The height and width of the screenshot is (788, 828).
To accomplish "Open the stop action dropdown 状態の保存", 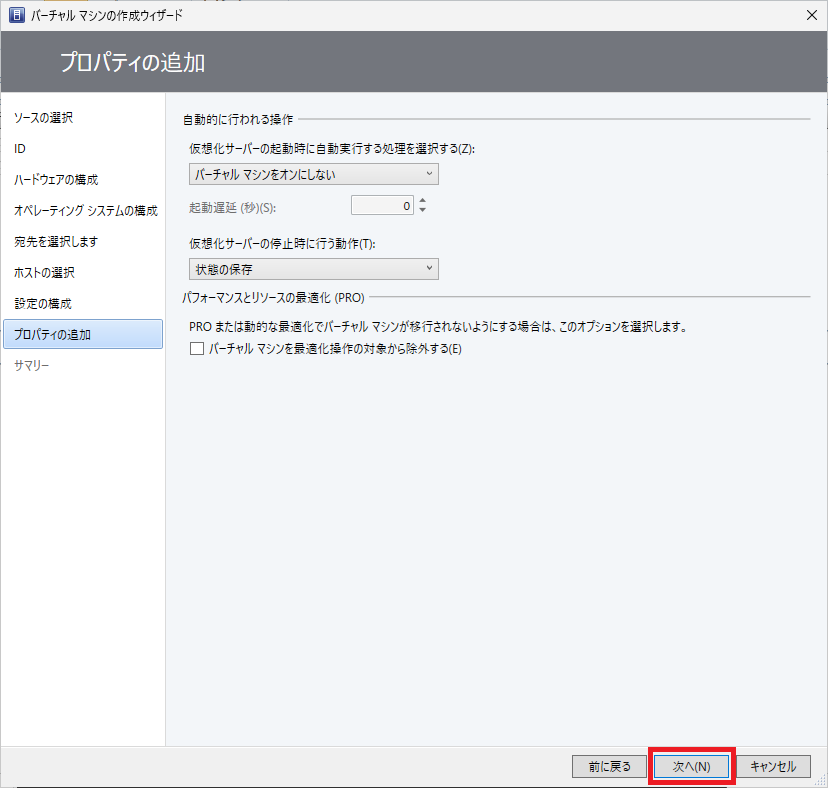I will coord(314,269).
